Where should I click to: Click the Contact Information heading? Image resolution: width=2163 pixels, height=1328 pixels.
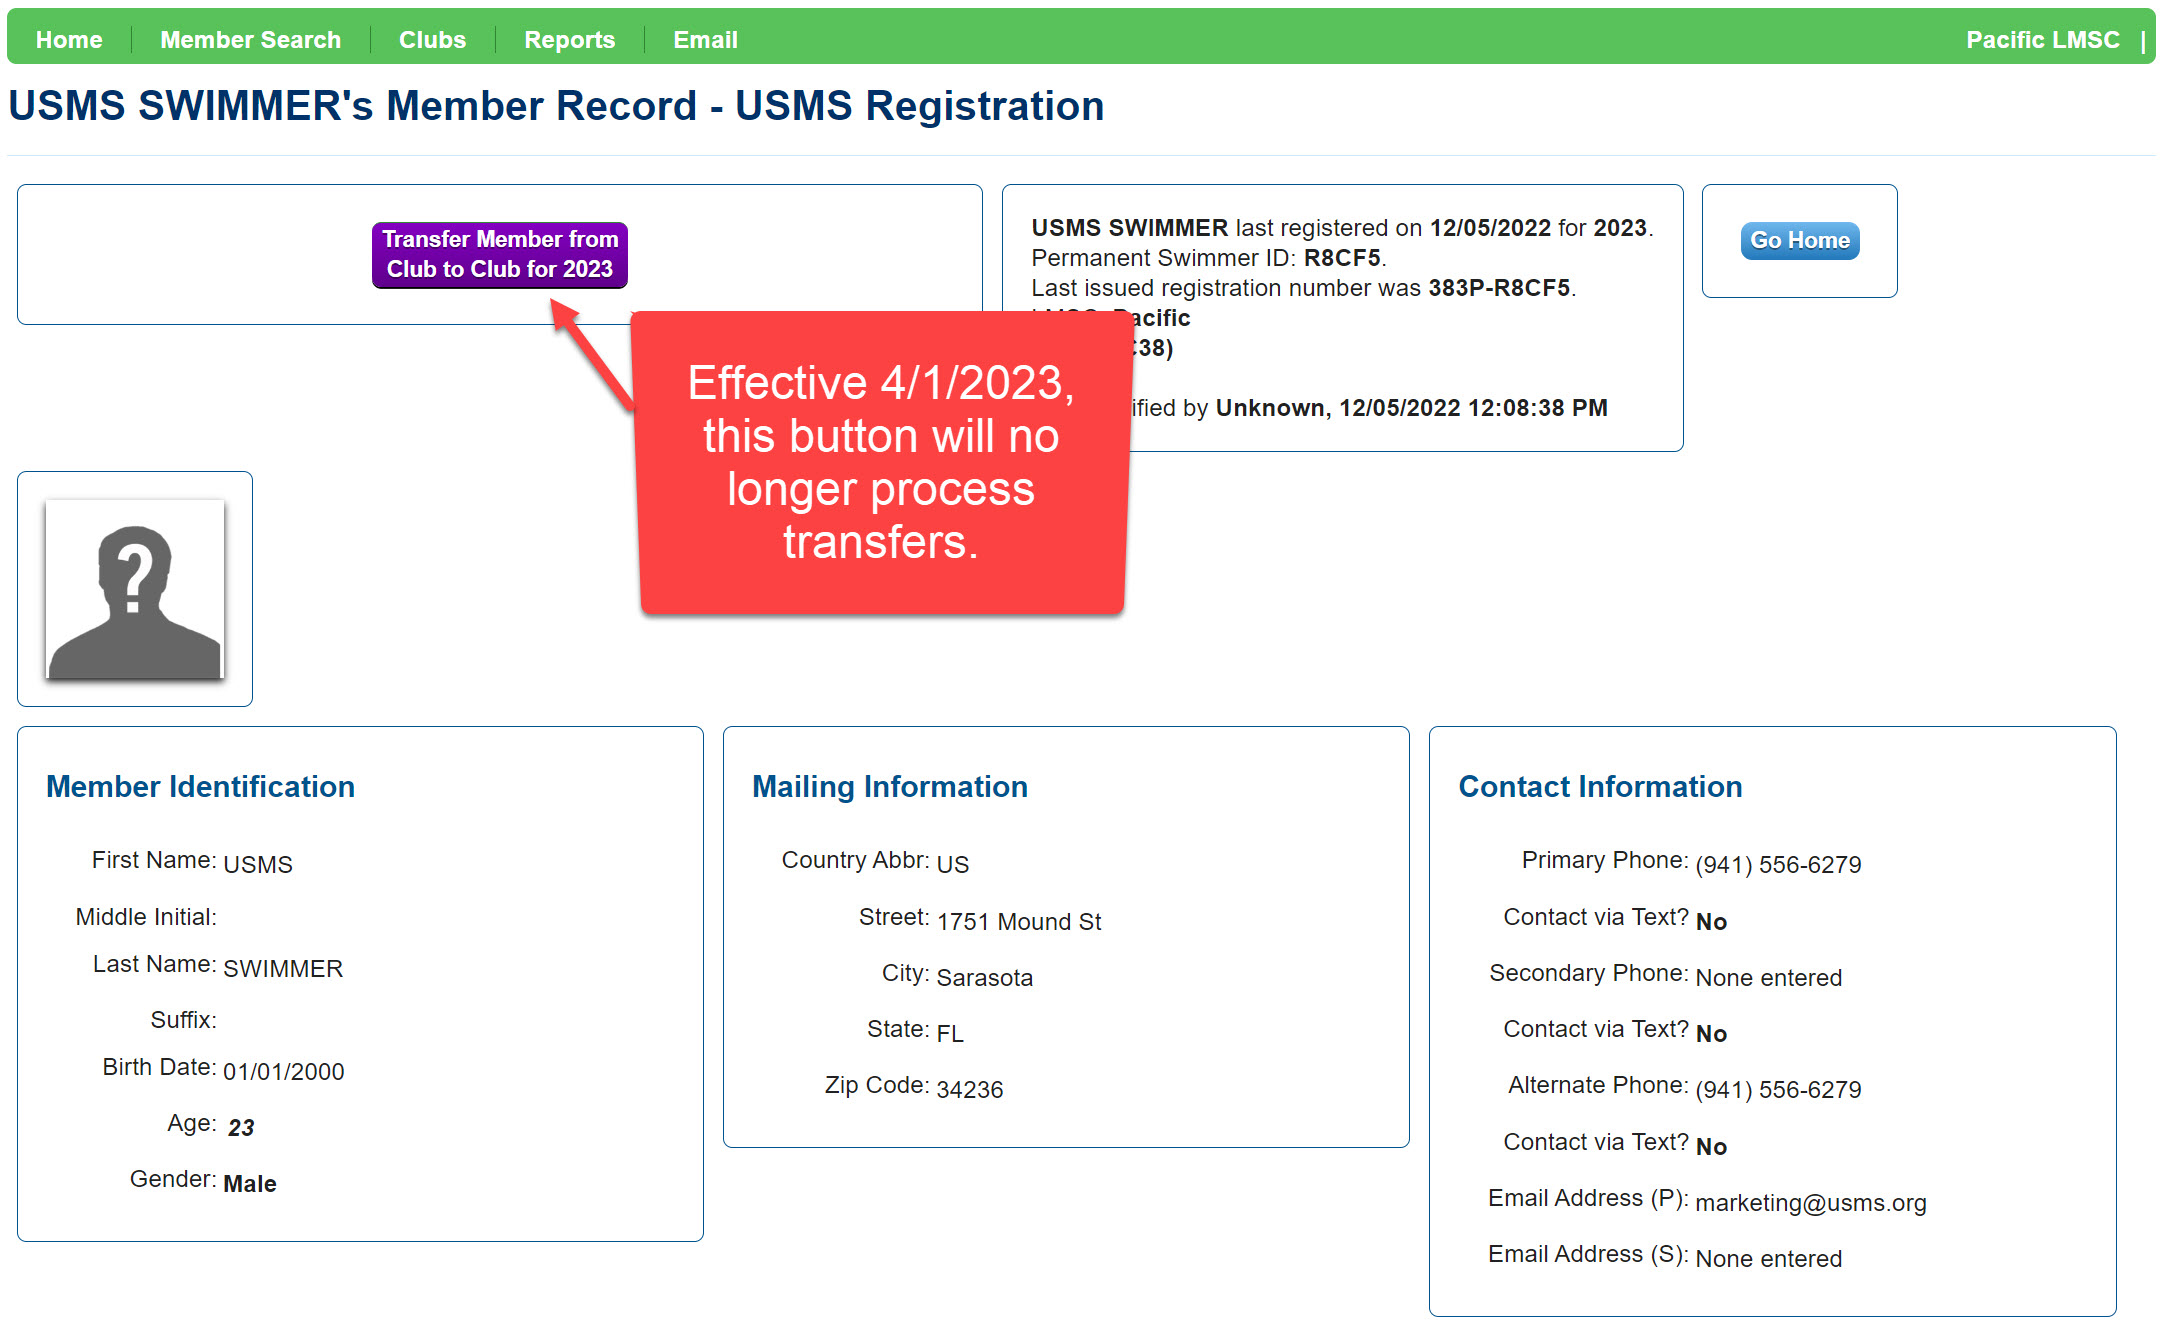1600,787
